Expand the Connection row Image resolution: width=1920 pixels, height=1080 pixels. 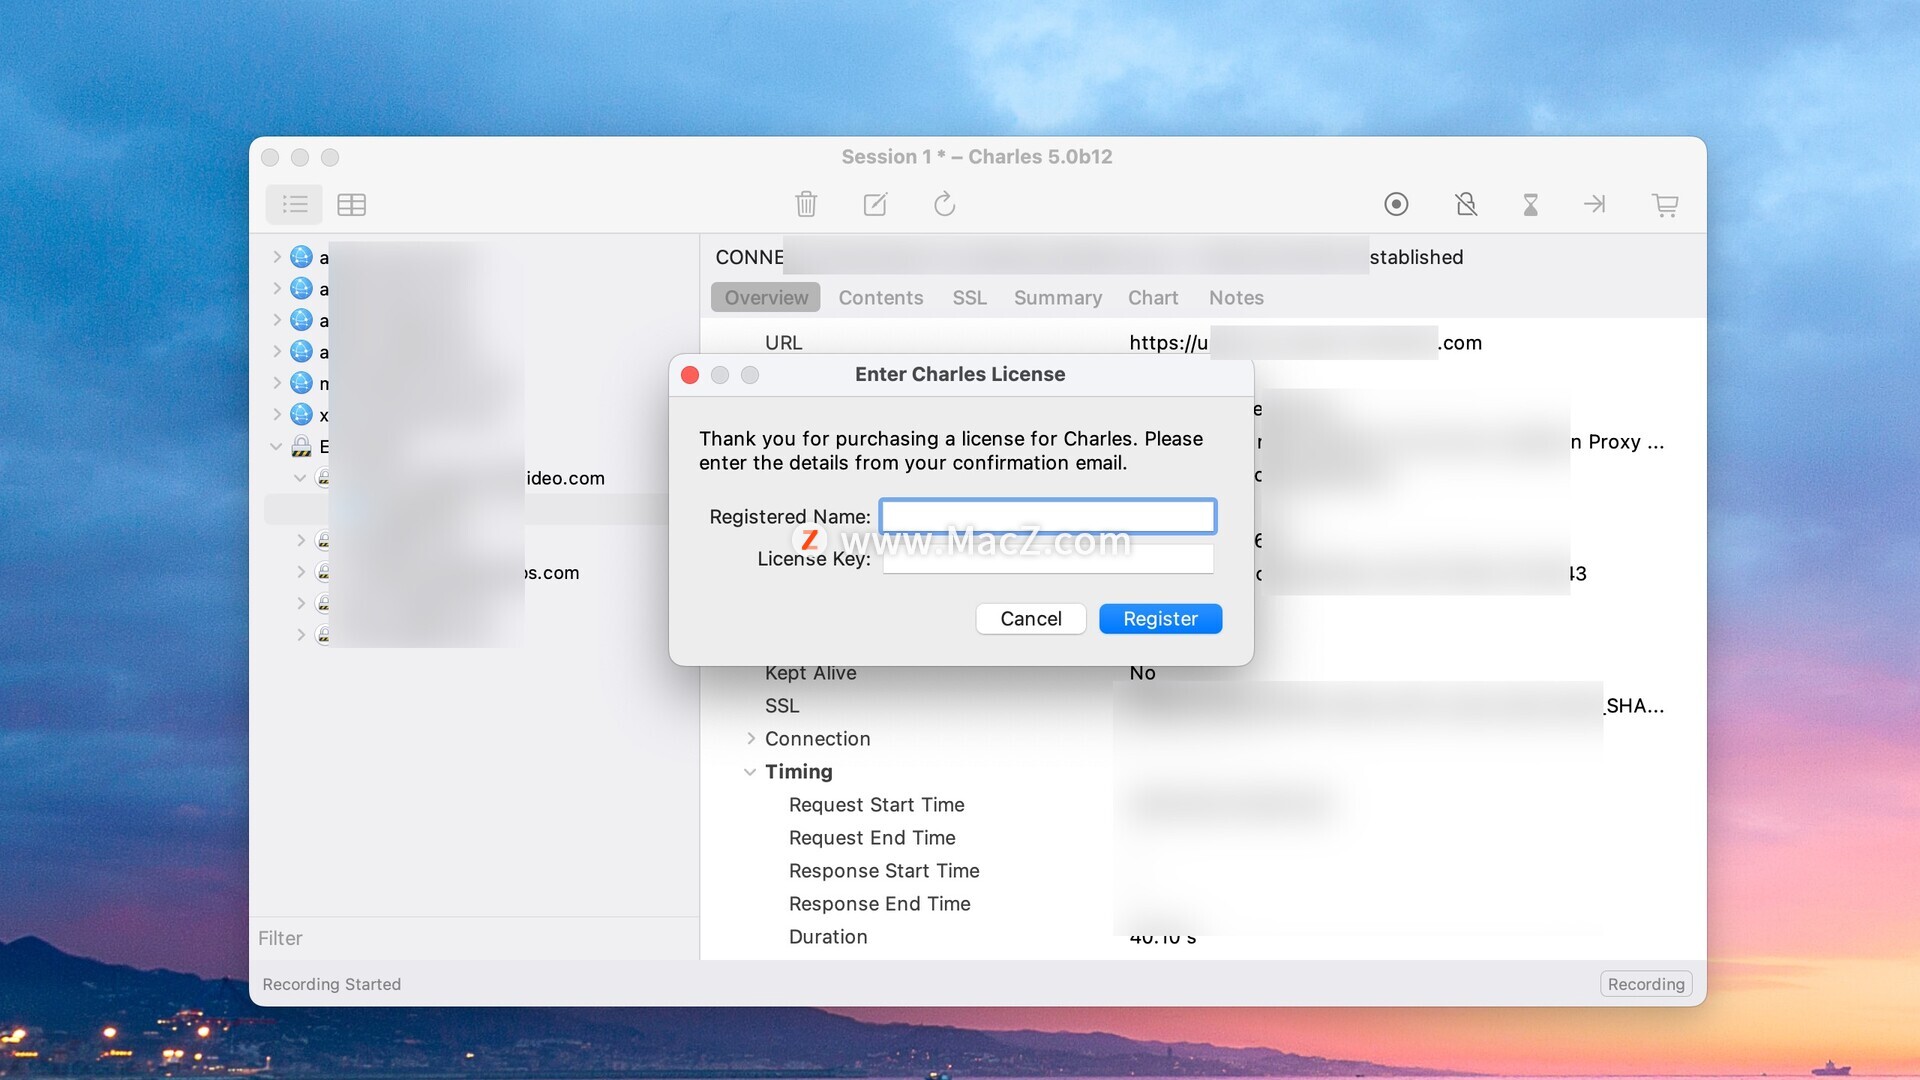click(751, 739)
